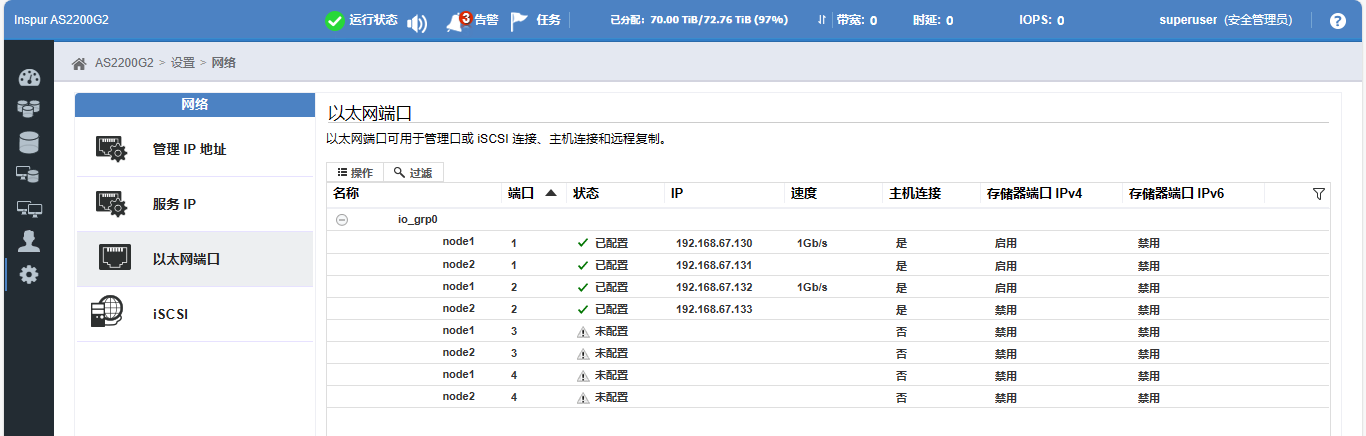The image size is (1366, 436).
Task: Open the column filter funnel icon
Action: 1318,194
